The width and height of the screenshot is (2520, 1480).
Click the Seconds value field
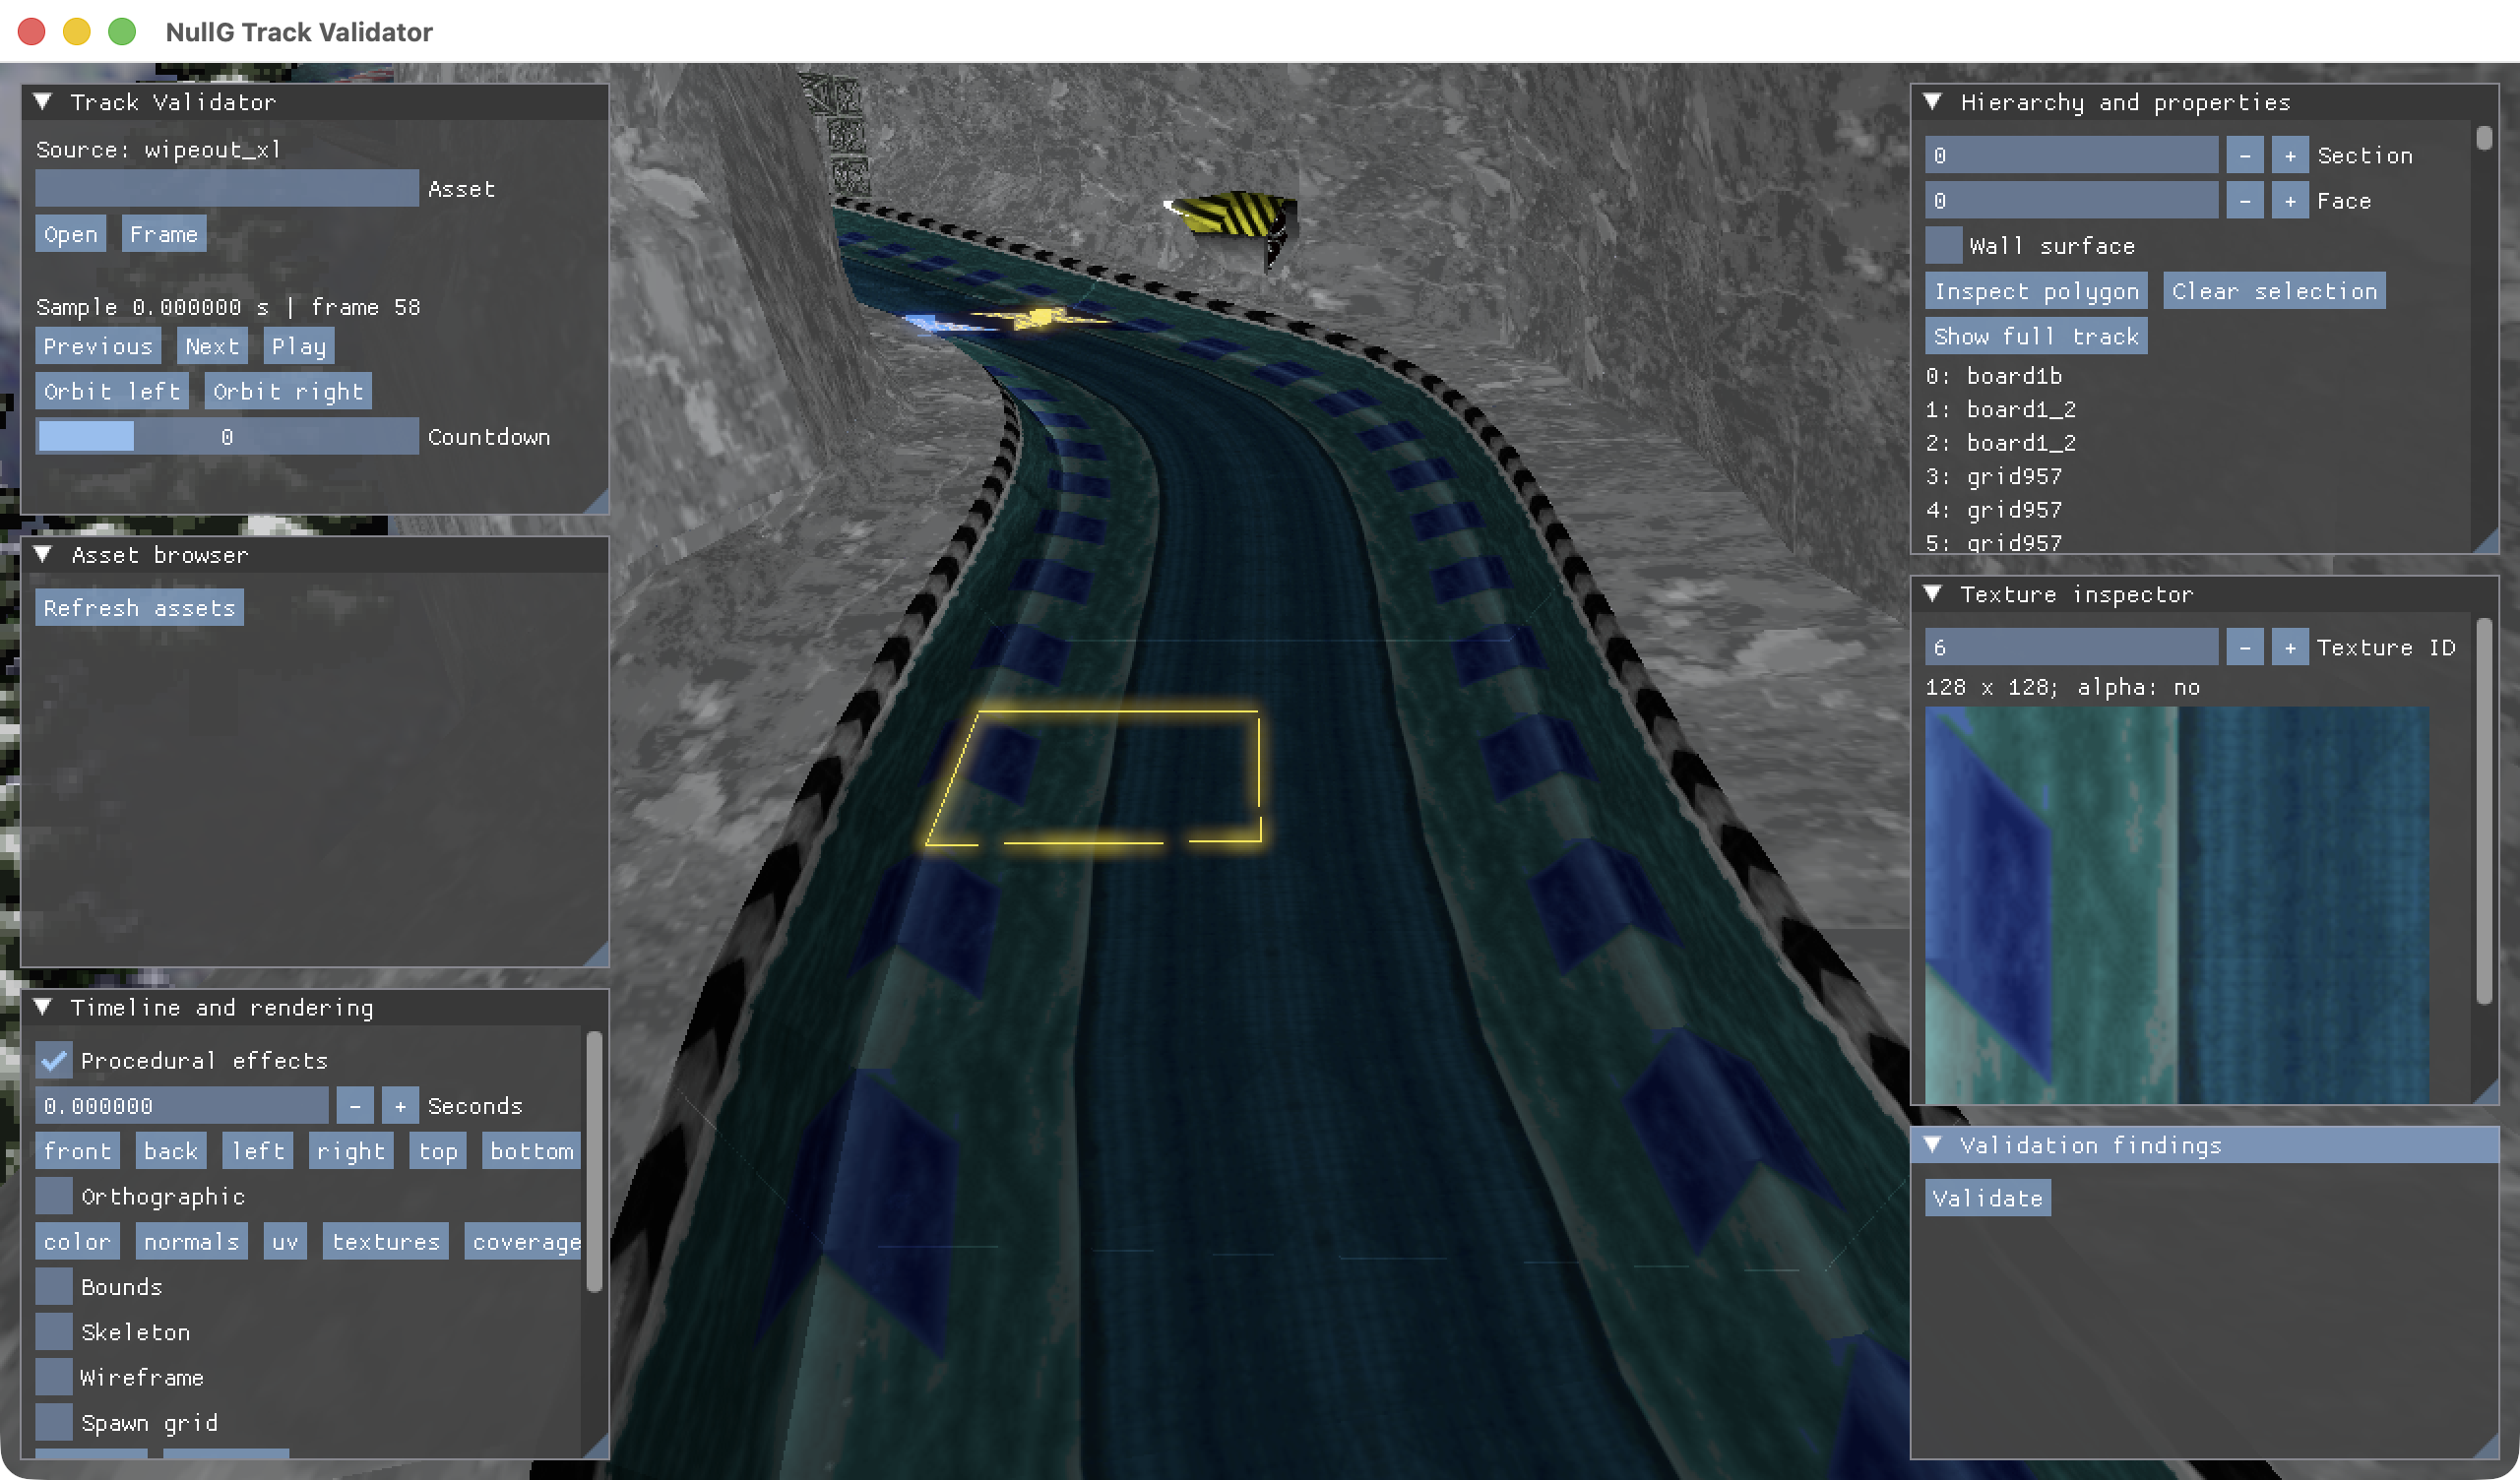(182, 1106)
